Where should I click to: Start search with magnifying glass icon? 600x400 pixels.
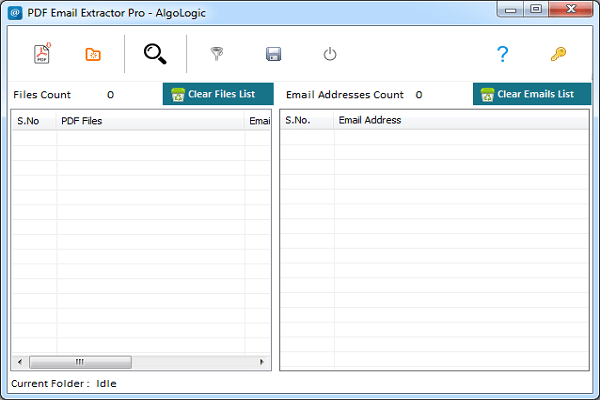coord(155,54)
